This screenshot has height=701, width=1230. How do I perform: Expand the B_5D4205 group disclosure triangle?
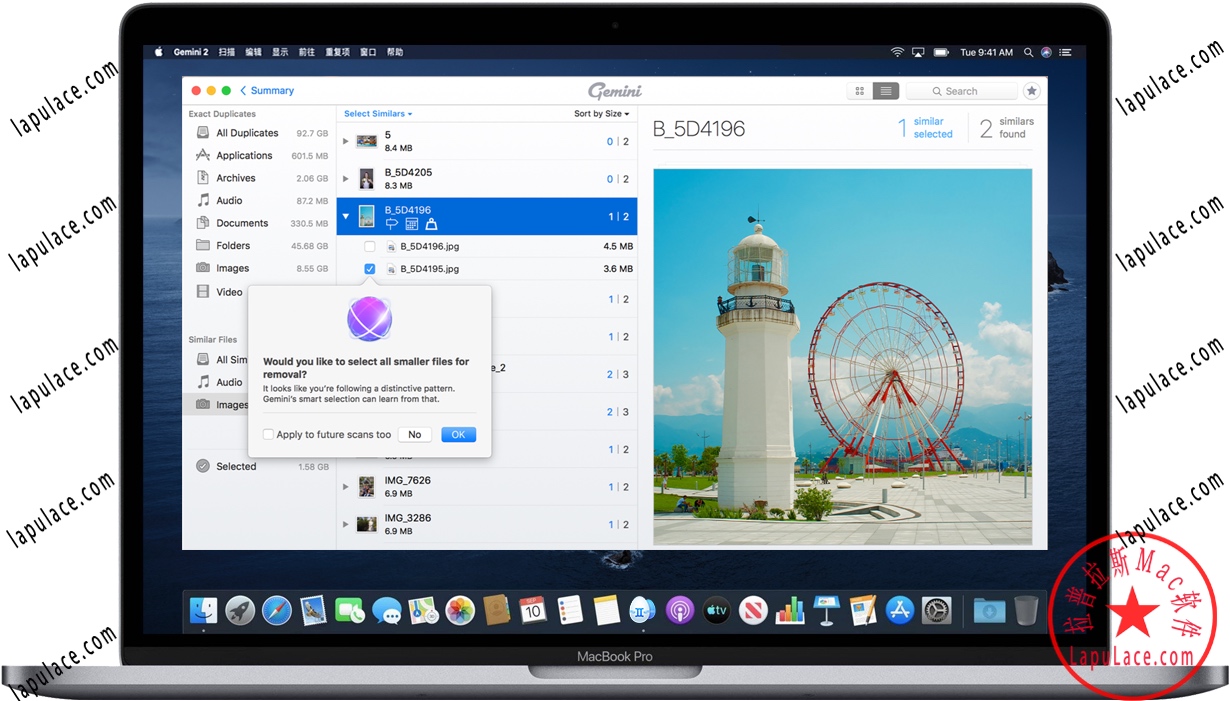(345, 179)
